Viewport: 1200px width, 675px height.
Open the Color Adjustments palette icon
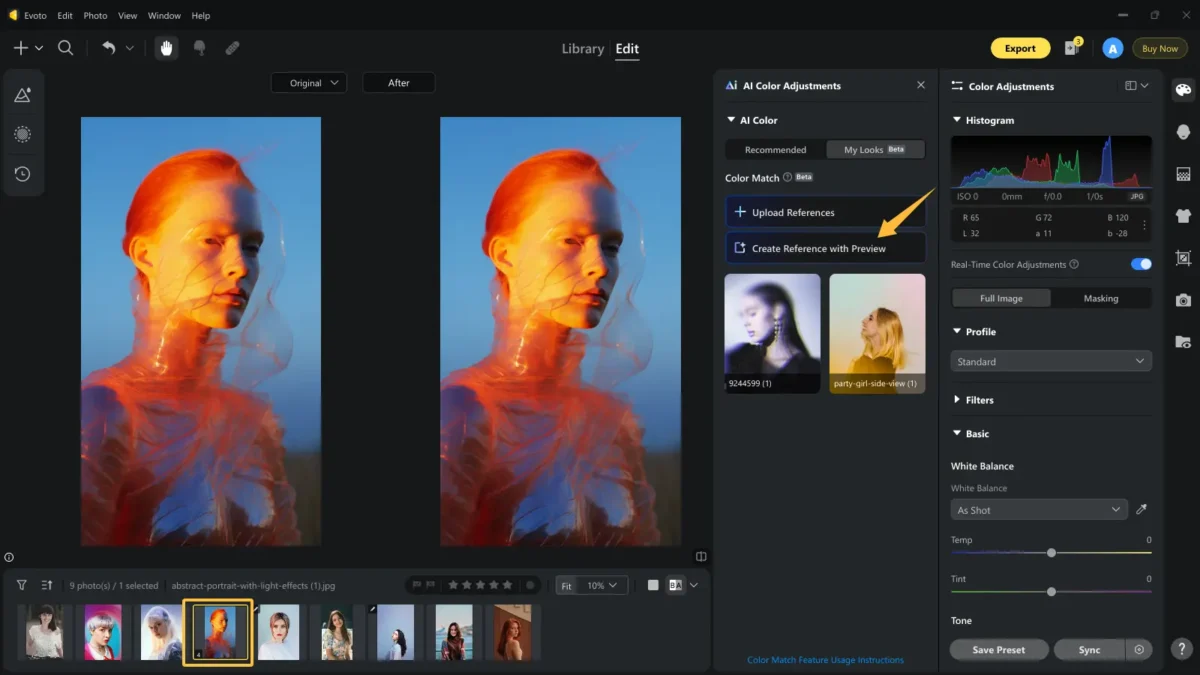(1183, 90)
